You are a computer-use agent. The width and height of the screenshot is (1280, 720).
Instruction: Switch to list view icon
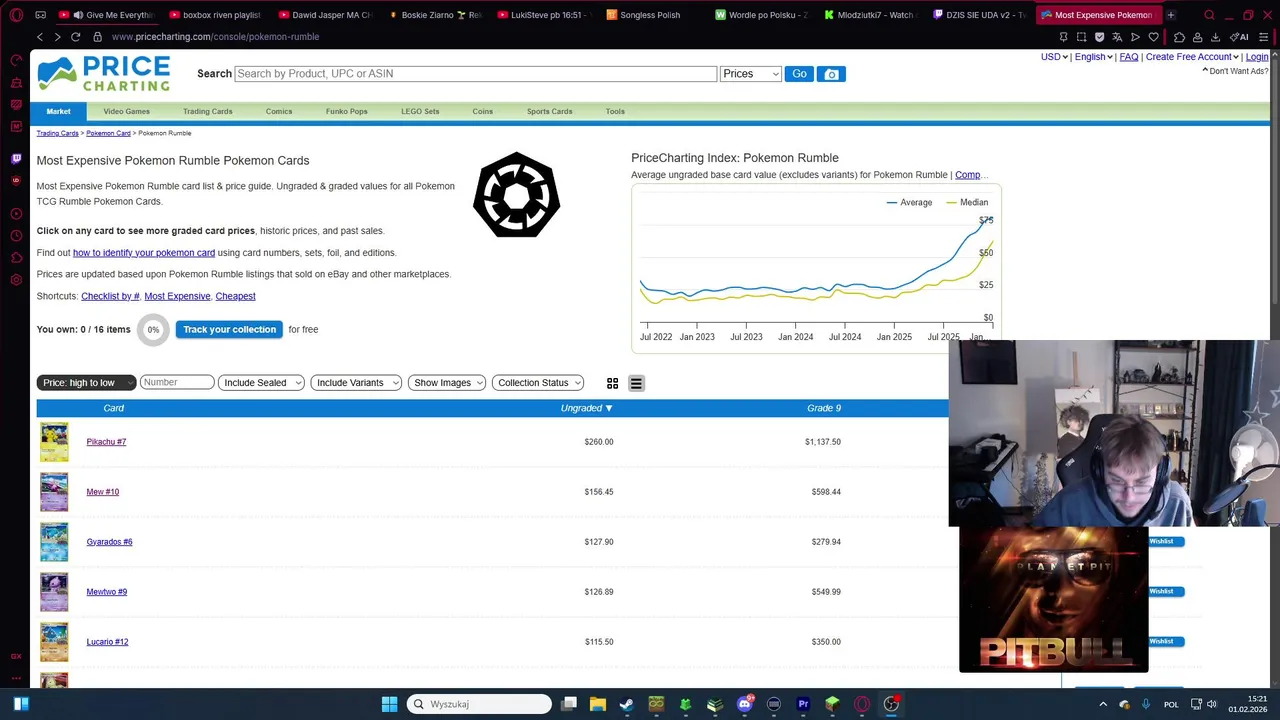tap(636, 383)
